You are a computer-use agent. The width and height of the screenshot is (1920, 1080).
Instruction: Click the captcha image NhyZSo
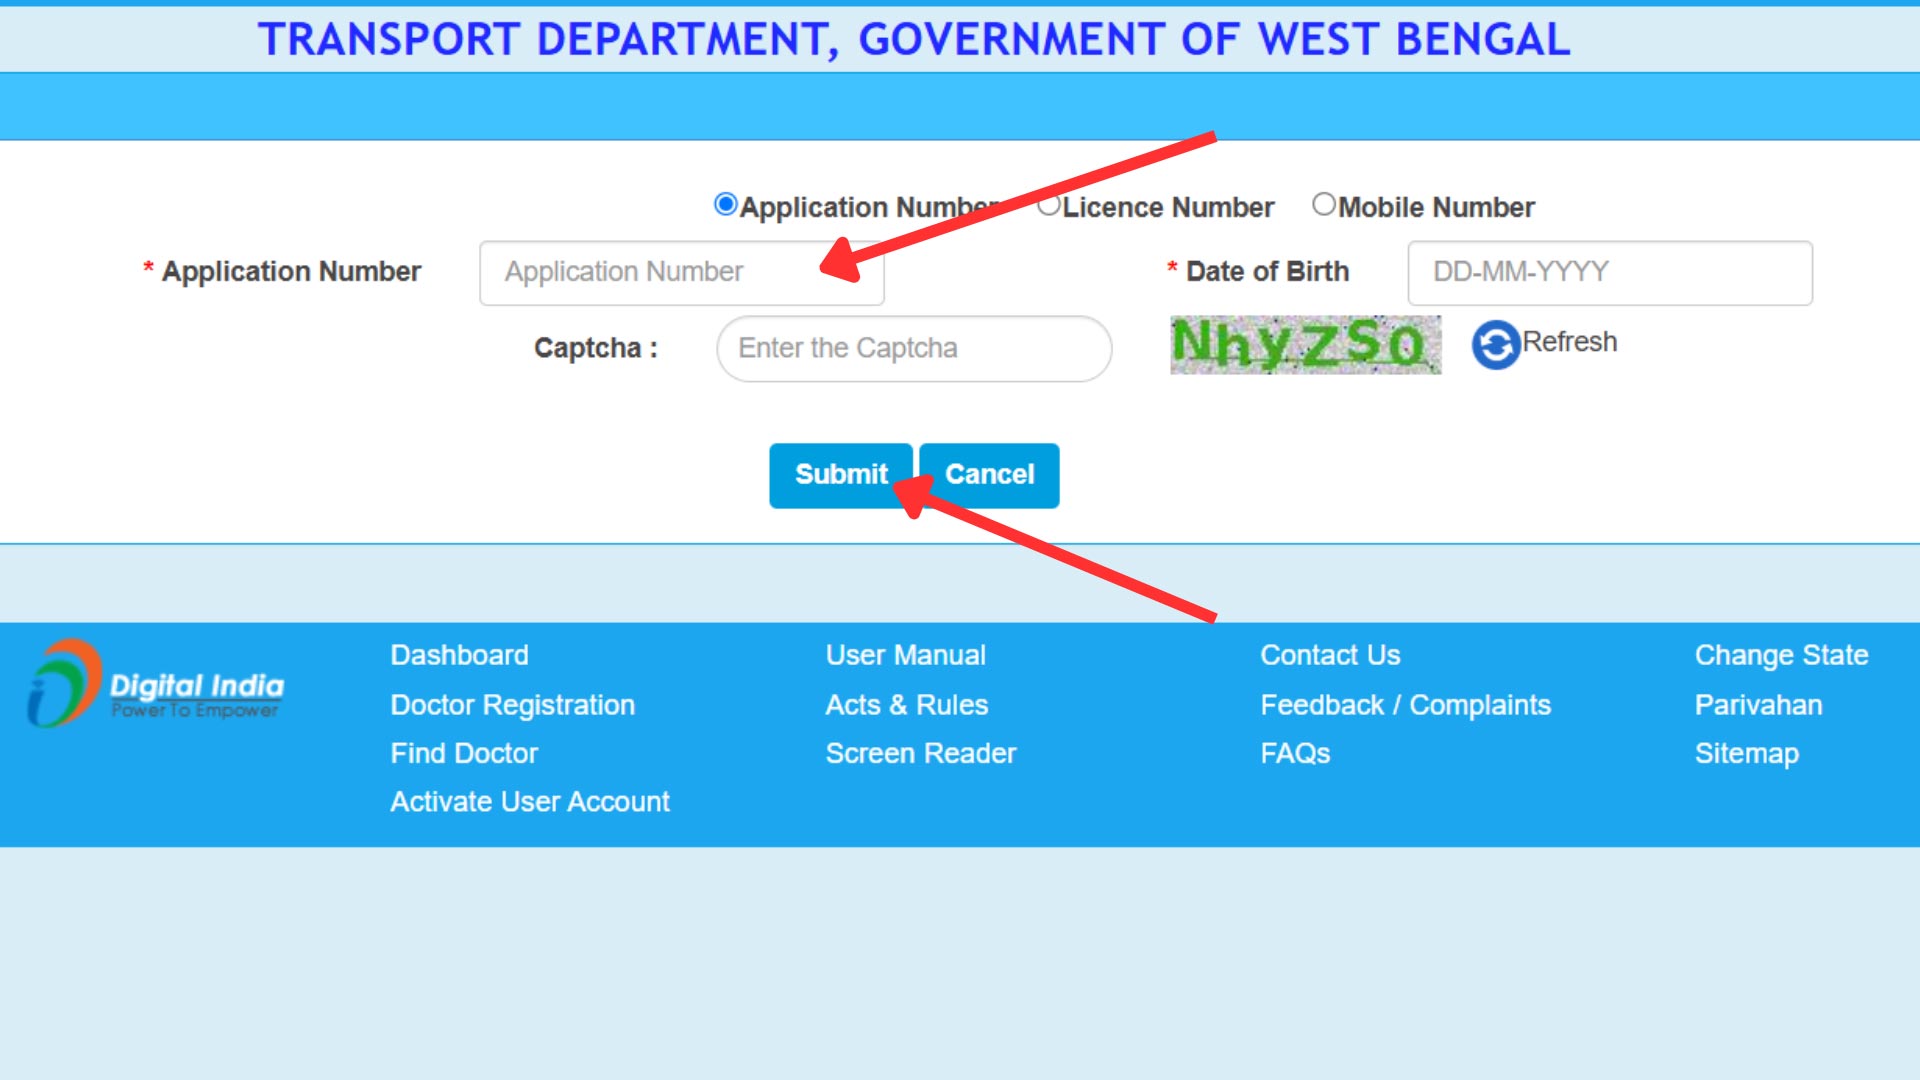(1305, 344)
